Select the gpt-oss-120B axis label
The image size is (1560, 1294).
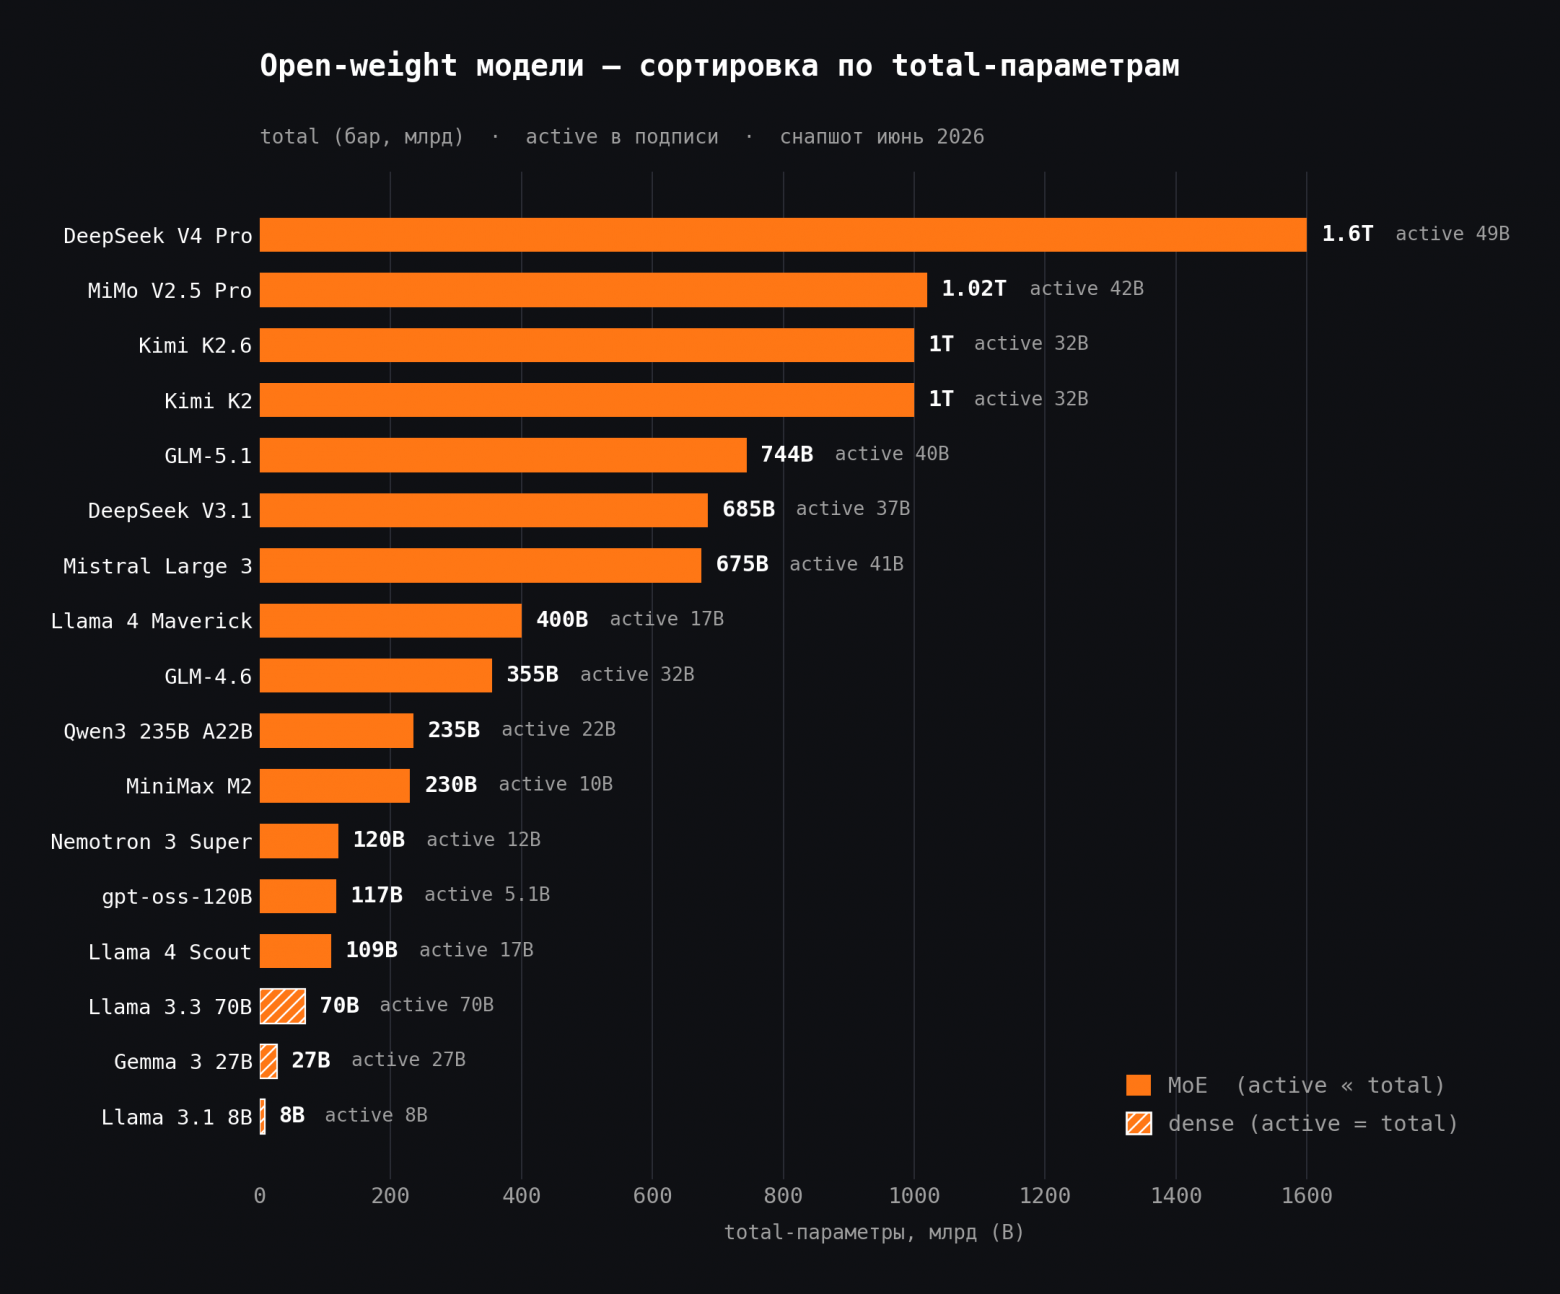[x=177, y=897]
